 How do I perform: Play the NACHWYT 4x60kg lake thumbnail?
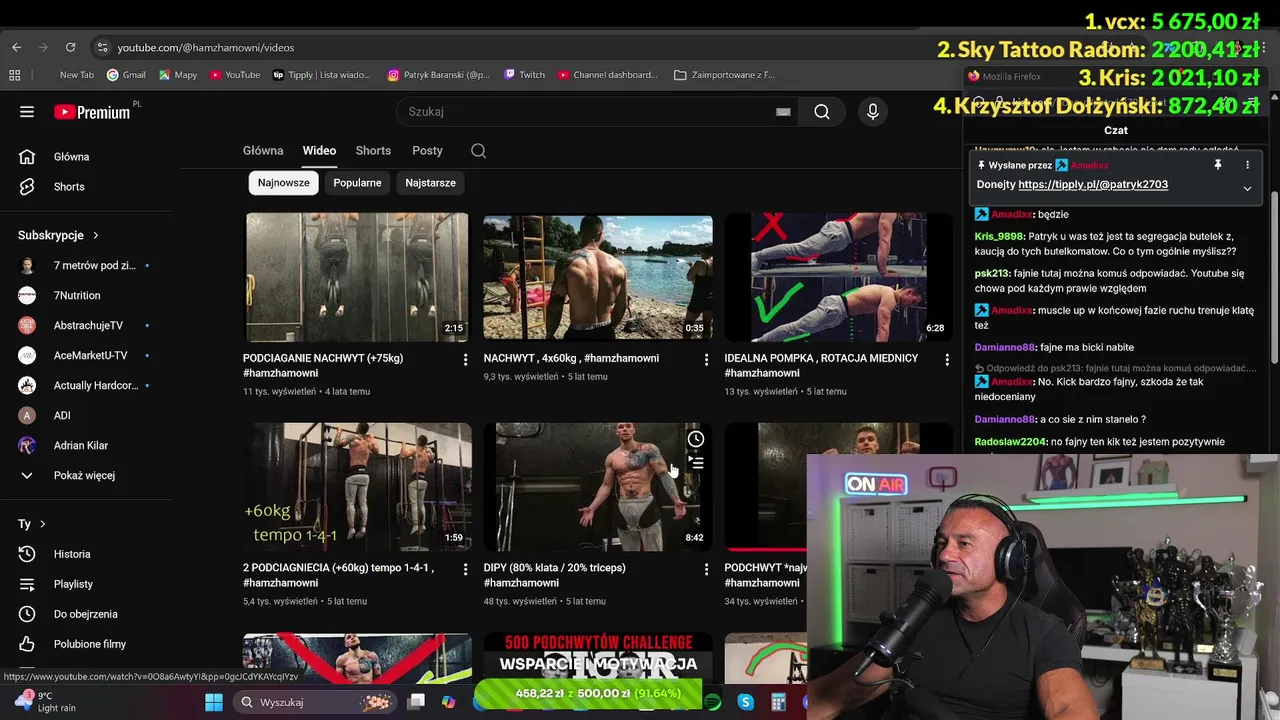[598, 277]
